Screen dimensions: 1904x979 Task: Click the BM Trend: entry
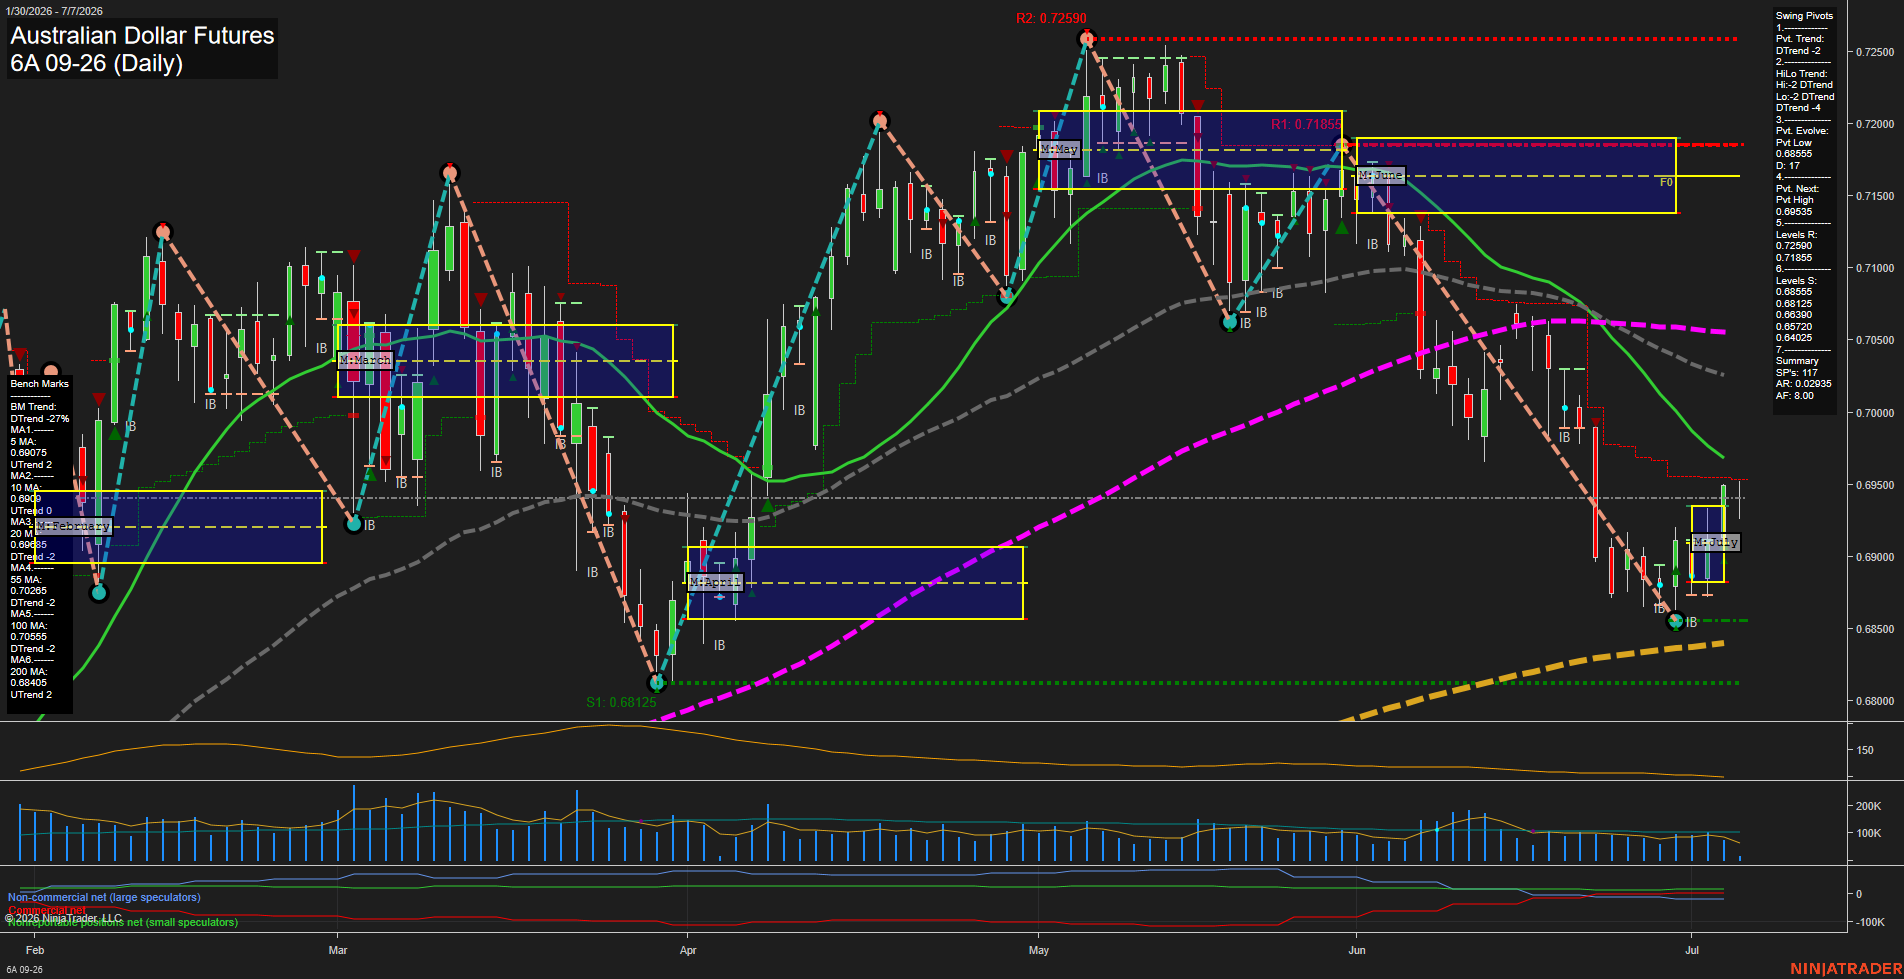pyautogui.click(x=33, y=407)
